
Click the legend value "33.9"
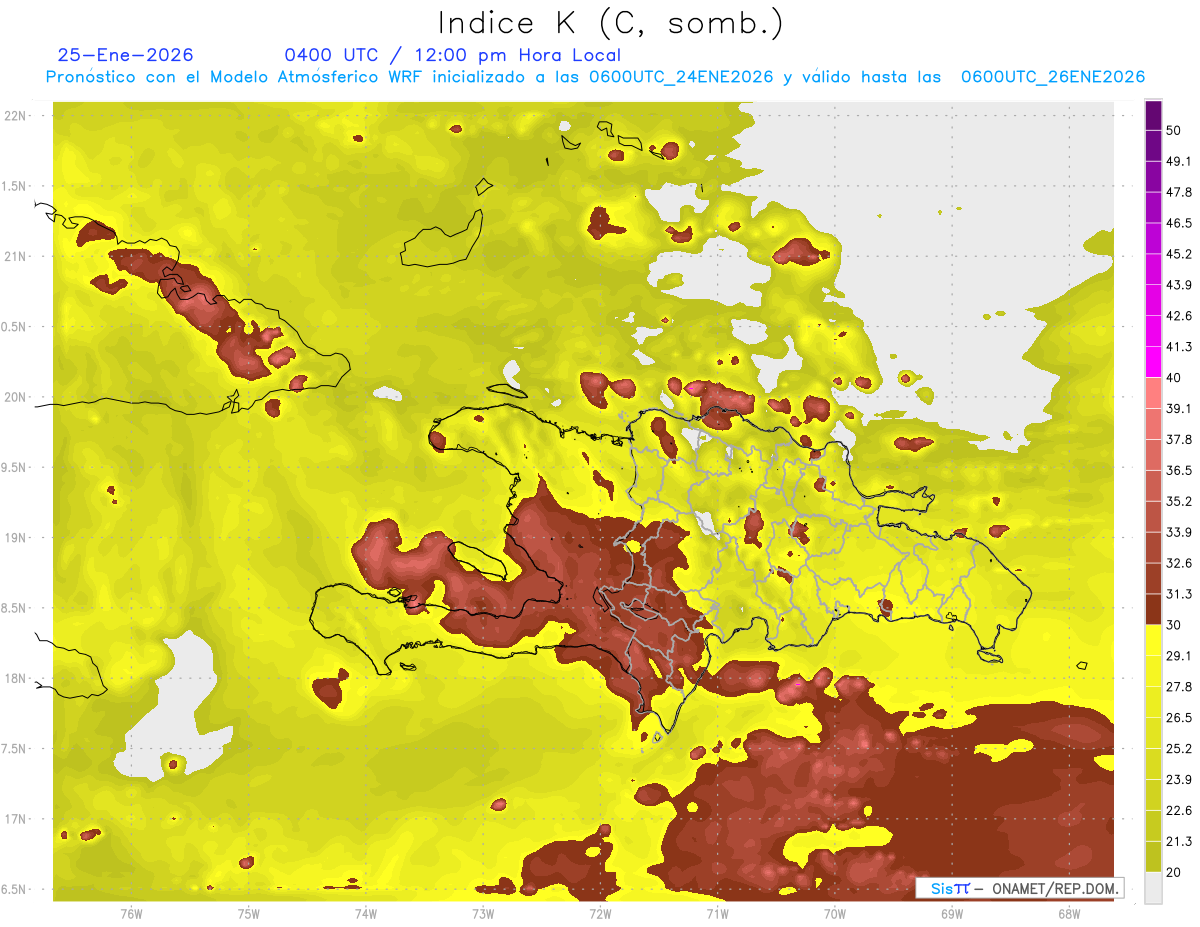[1180, 532]
